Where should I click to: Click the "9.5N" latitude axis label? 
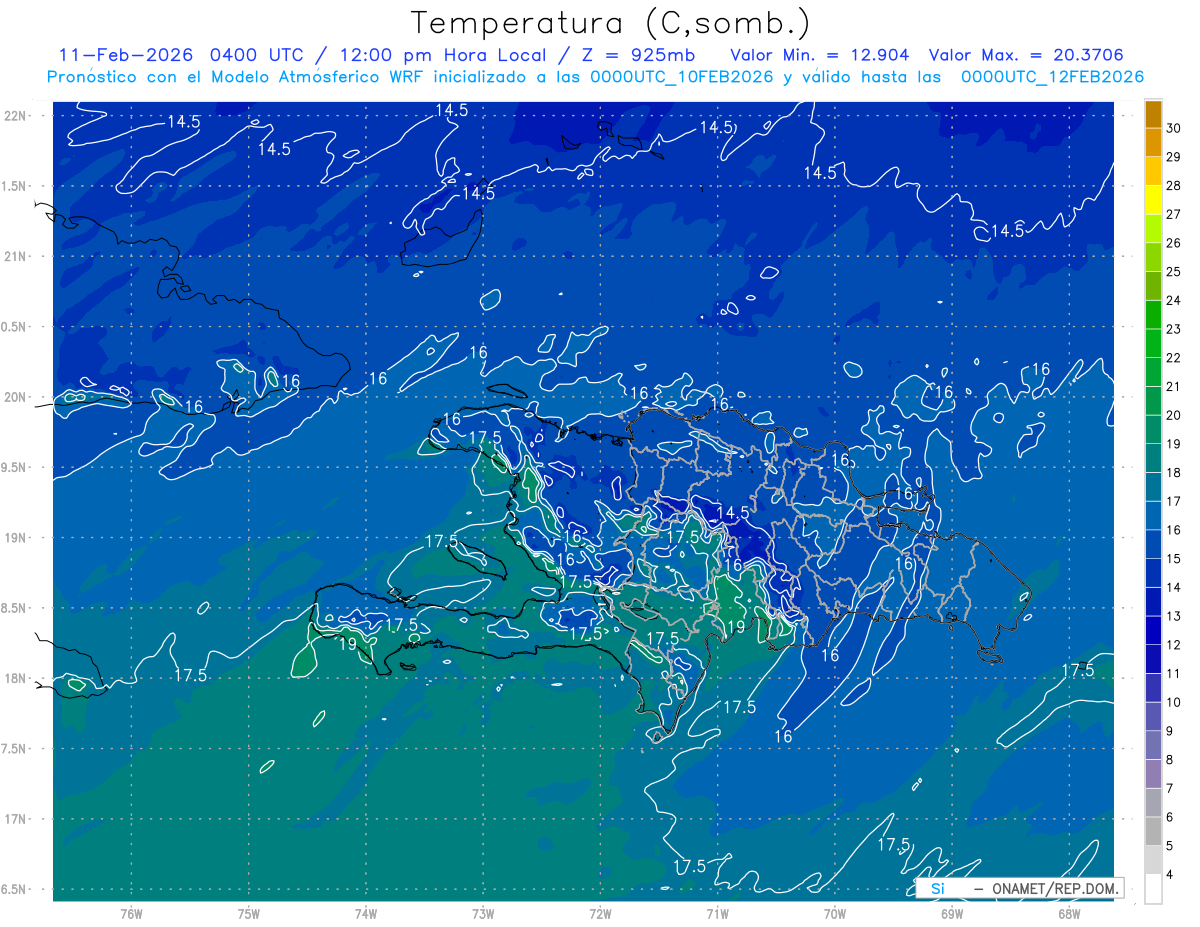pyautogui.click(x=15, y=467)
